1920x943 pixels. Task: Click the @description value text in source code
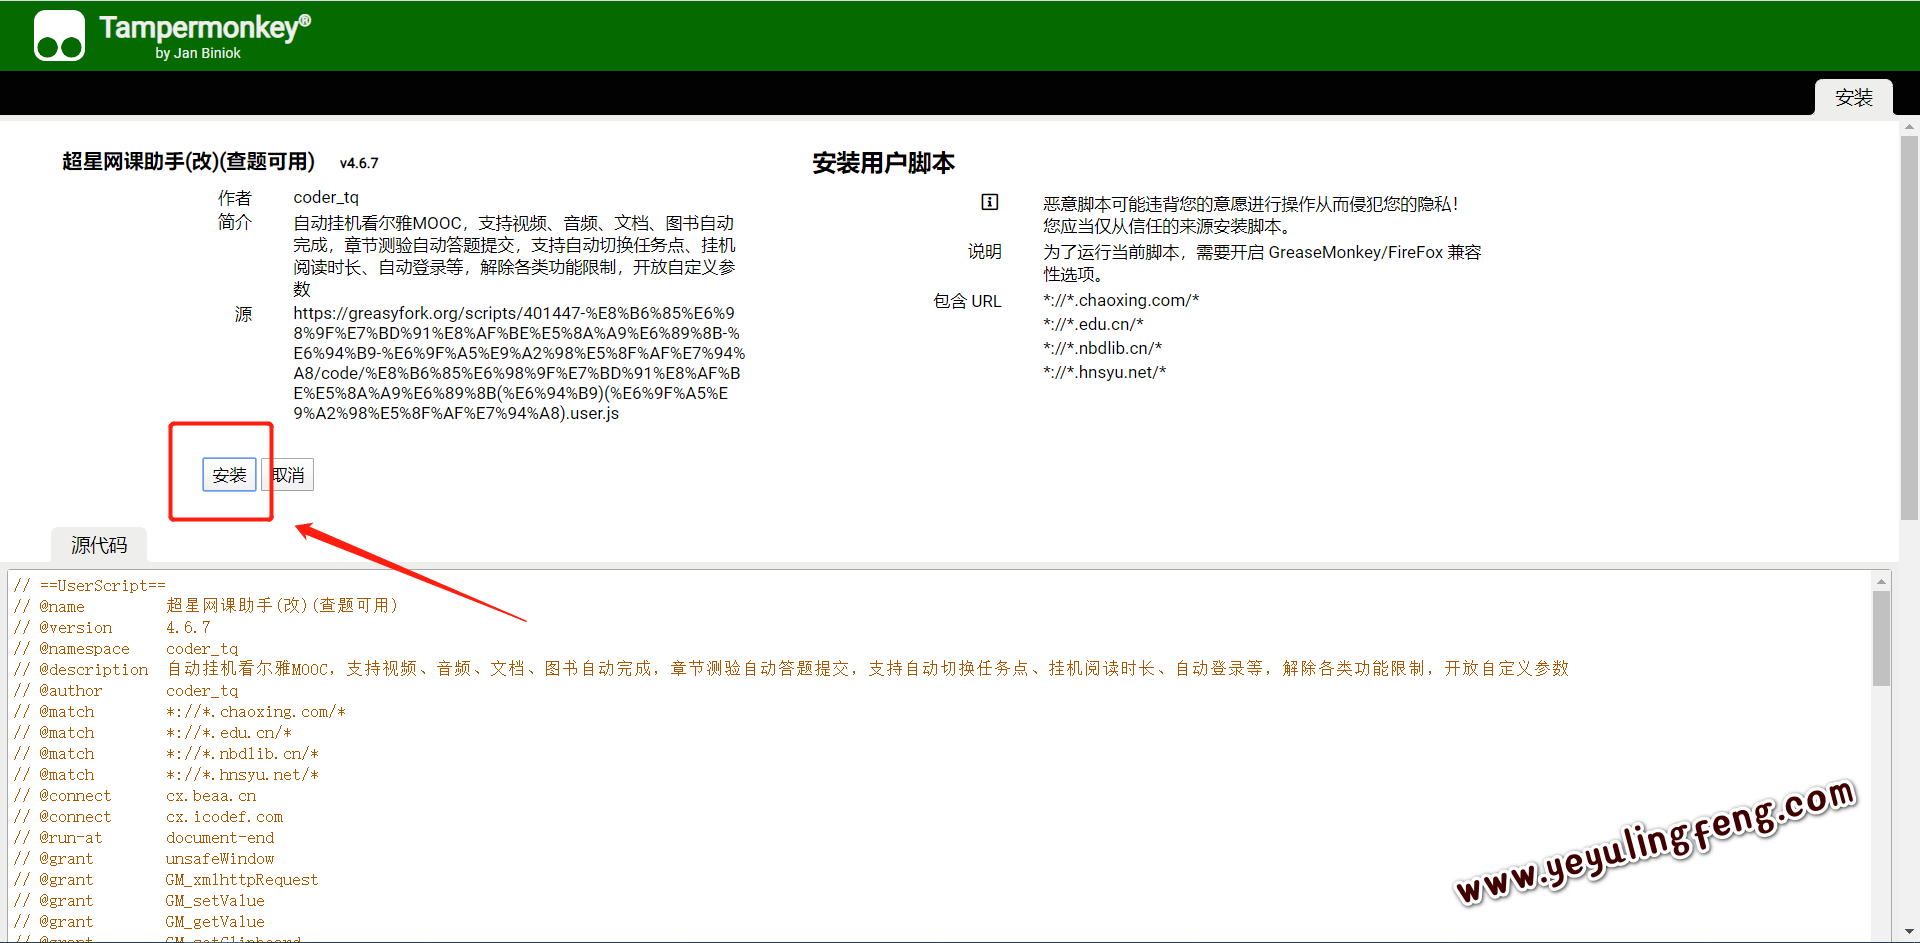[x=868, y=669]
